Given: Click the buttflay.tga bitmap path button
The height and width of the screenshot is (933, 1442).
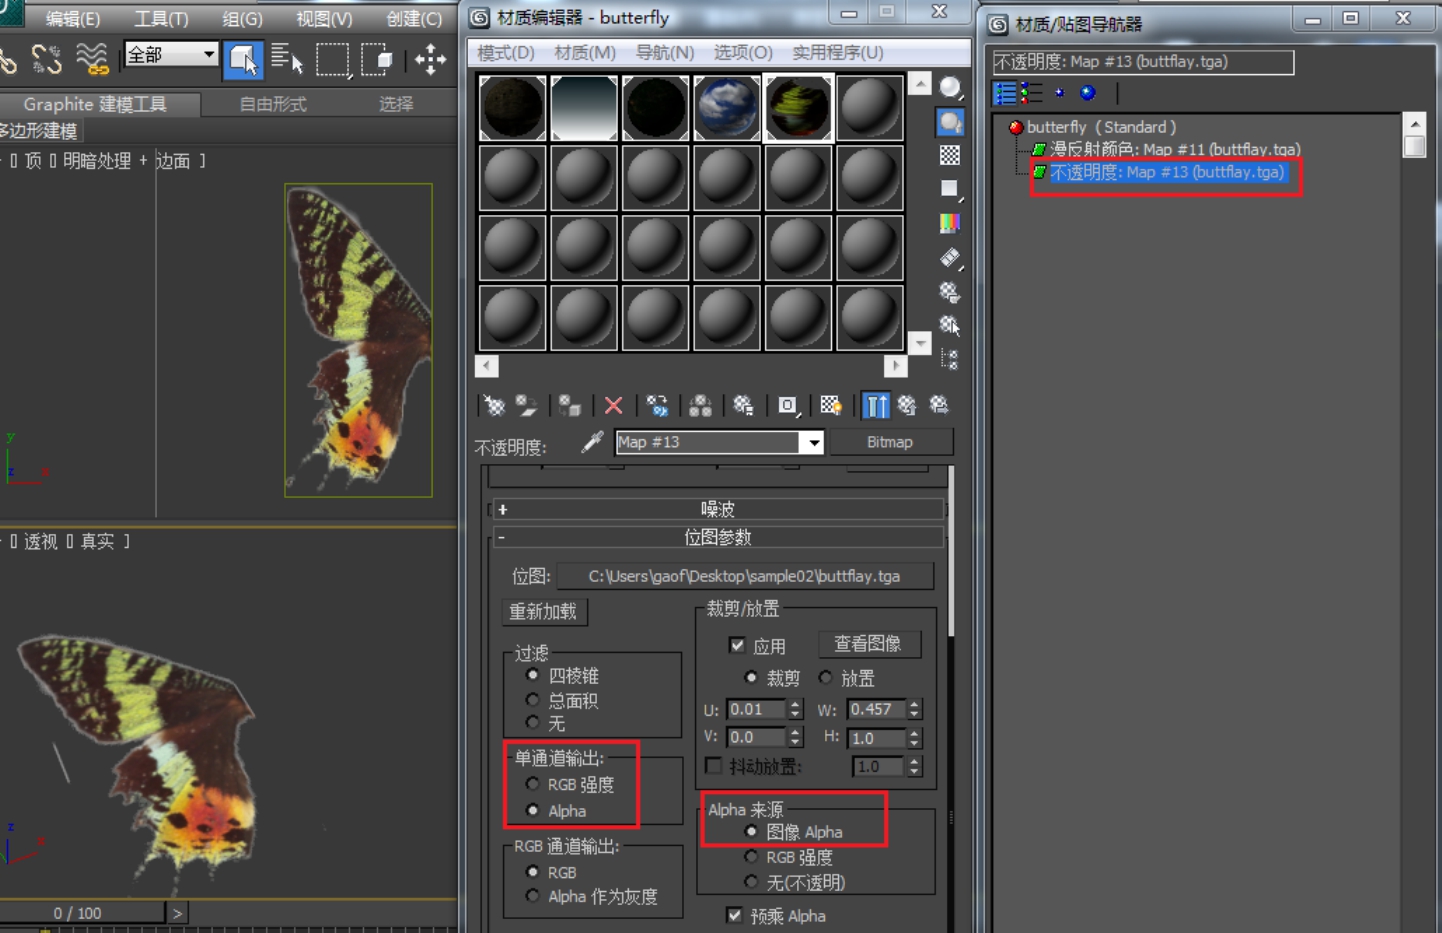Looking at the screenshot, I should click(x=745, y=576).
